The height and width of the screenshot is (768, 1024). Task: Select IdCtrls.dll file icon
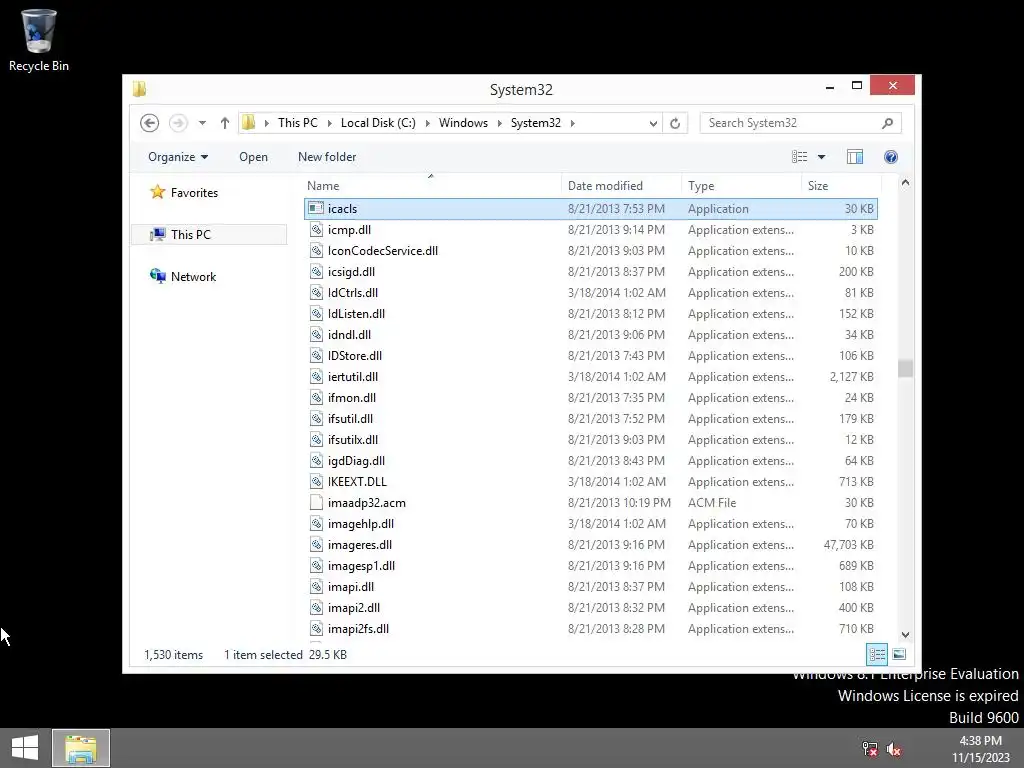pos(316,293)
